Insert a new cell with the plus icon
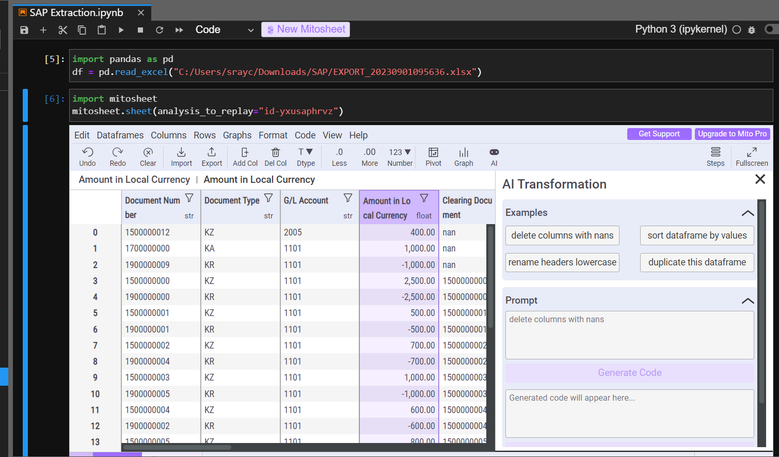The height and width of the screenshot is (457, 779). (43, 30)
